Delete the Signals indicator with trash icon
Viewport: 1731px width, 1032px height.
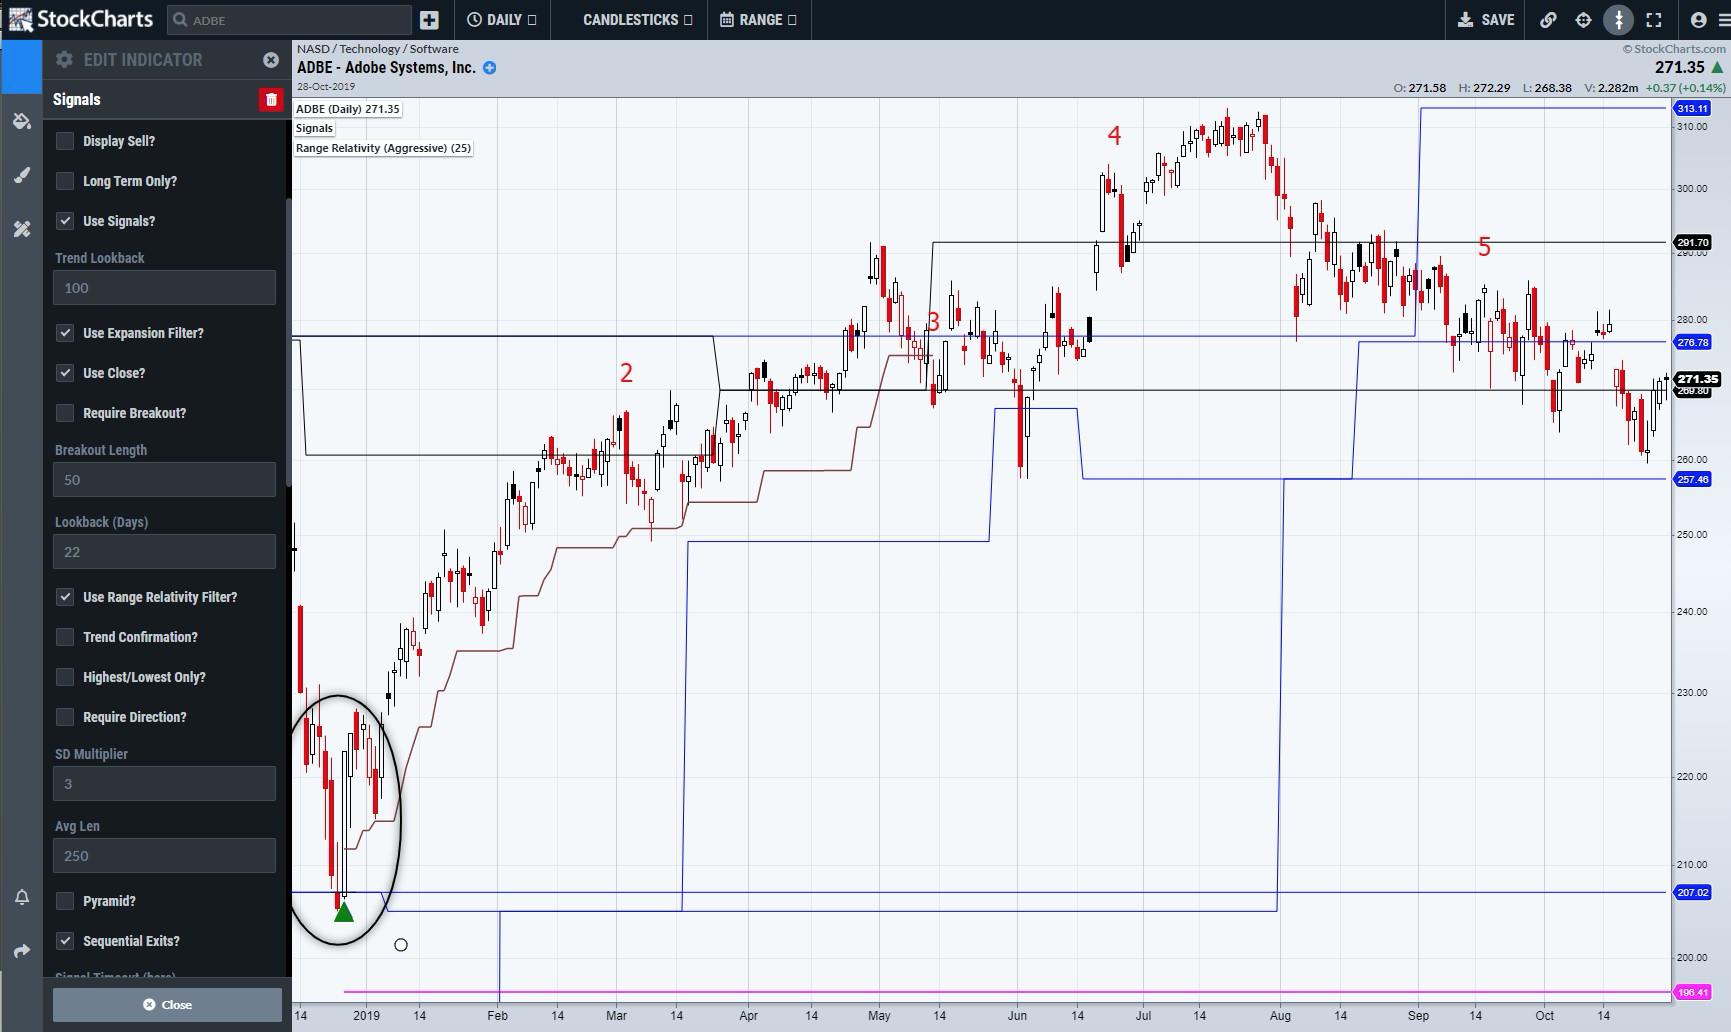coord(271,99)
